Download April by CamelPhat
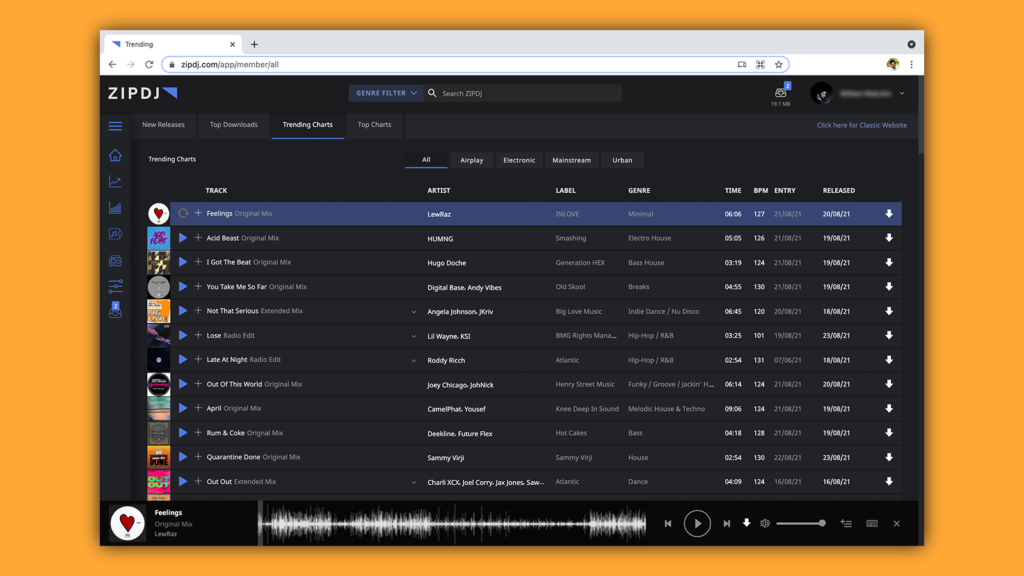Image resolution: width=1024 pixels, height=576 pixels. pyautogui.click(x=889, y=408)
